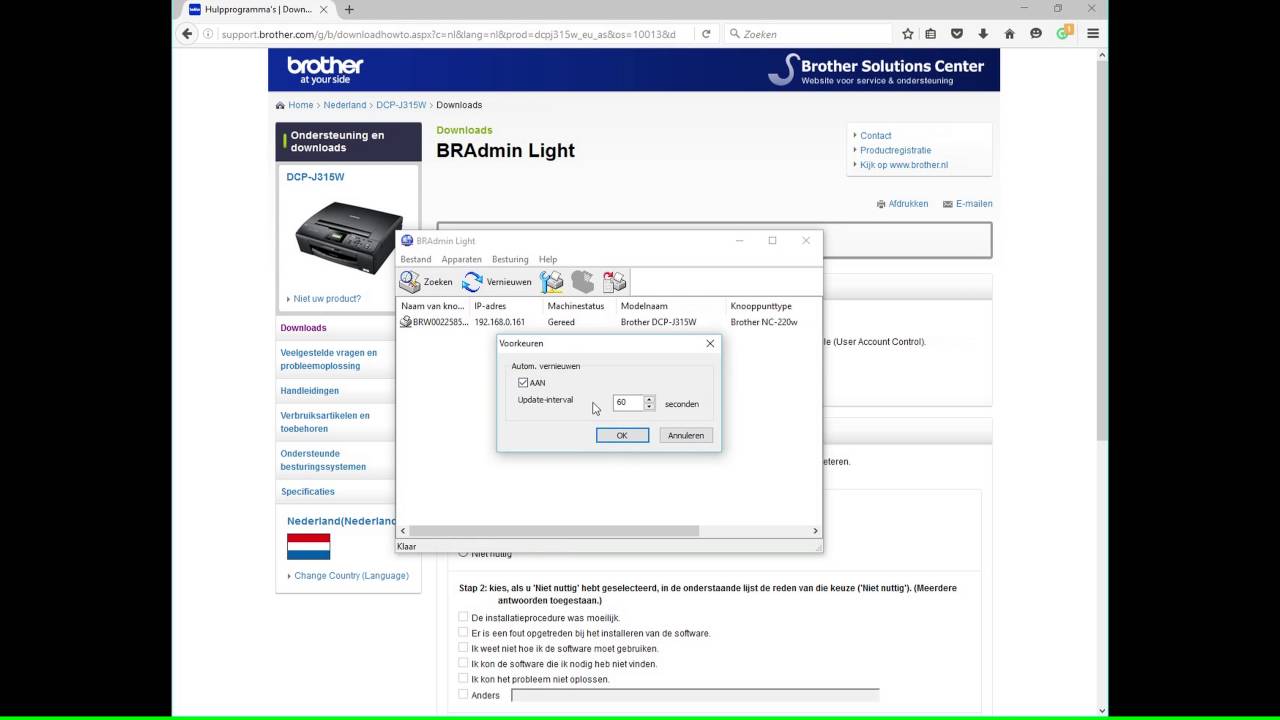Click the Anders text input field
The image size is (1280, 720).
pyautogui.click(x=695, y=695)
